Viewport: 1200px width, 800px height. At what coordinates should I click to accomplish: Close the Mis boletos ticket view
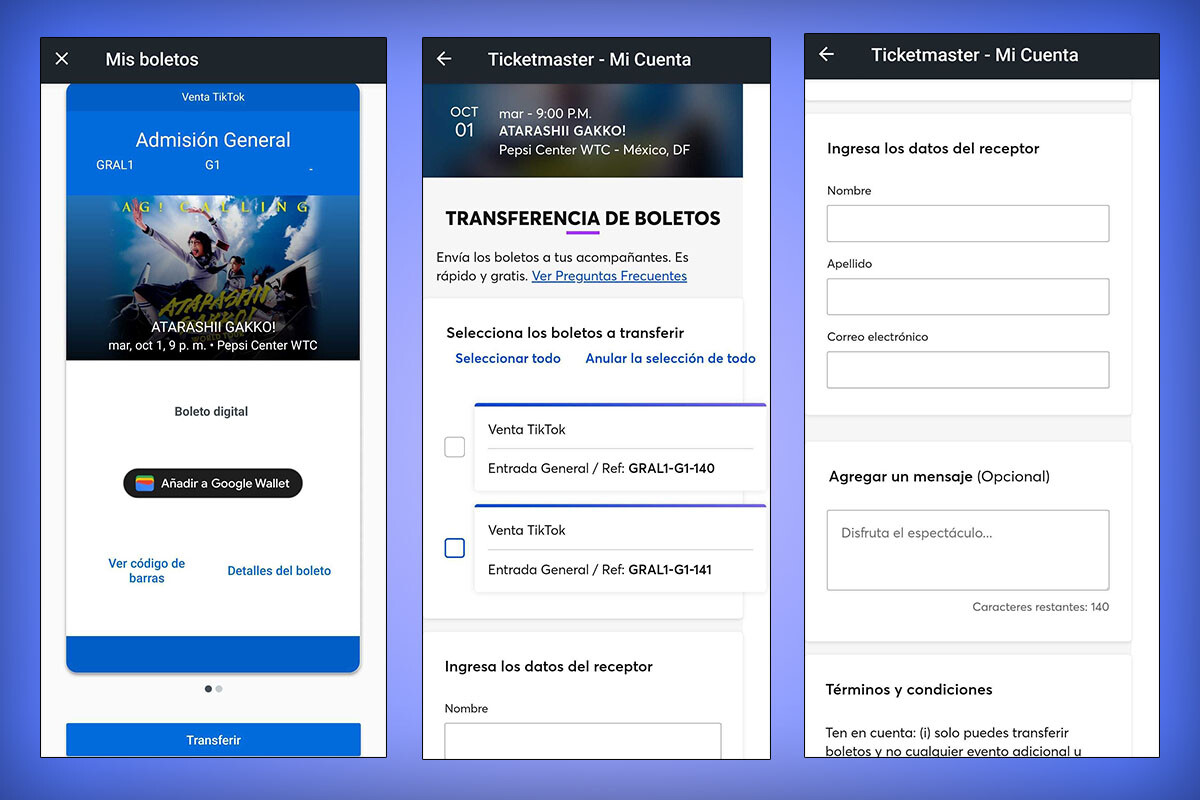click(62, 59)
